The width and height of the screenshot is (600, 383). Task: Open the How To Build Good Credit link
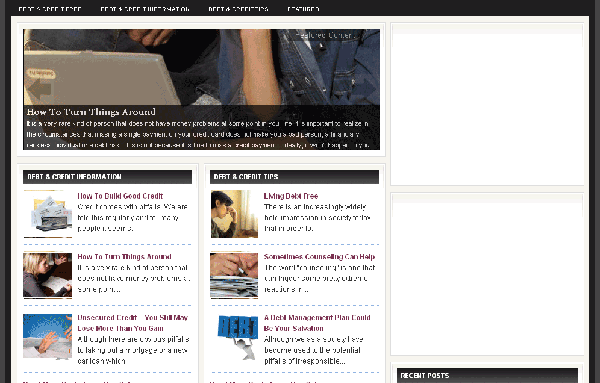120,196
